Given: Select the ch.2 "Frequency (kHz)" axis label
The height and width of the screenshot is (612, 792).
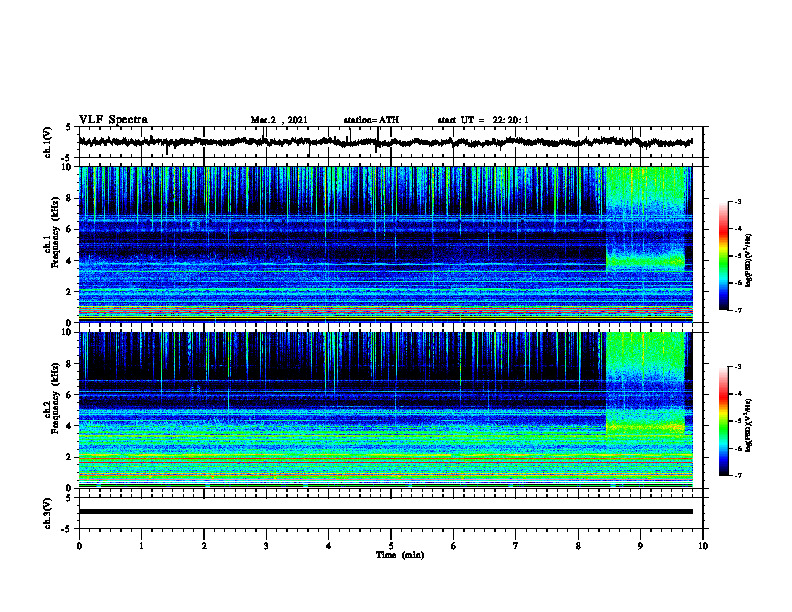Looking at the screenshot, I should (x=55, y=398).
